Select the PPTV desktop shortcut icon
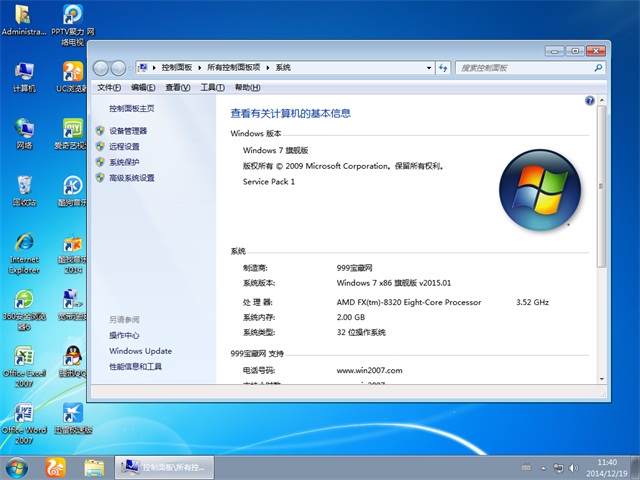640x480 pixels. coord(72,18)
